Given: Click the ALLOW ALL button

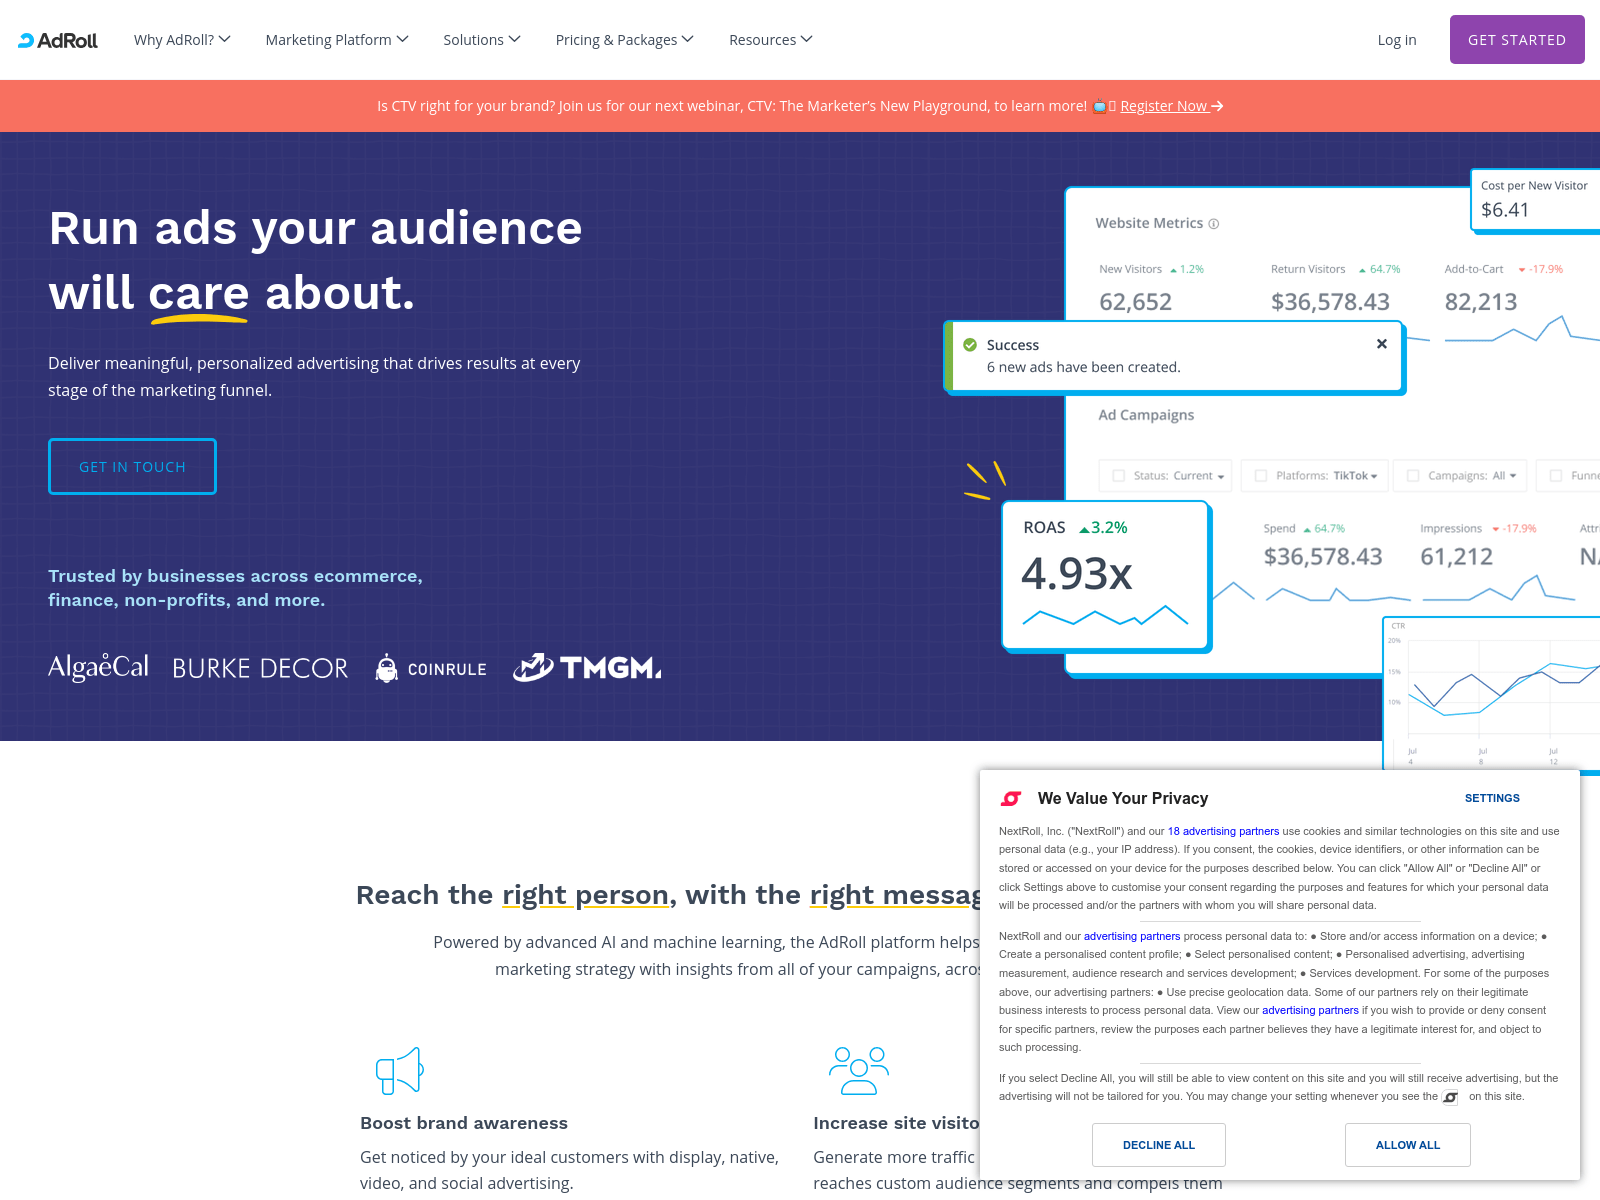Looking at the screenshot, I should (x=1408, y=1145).
